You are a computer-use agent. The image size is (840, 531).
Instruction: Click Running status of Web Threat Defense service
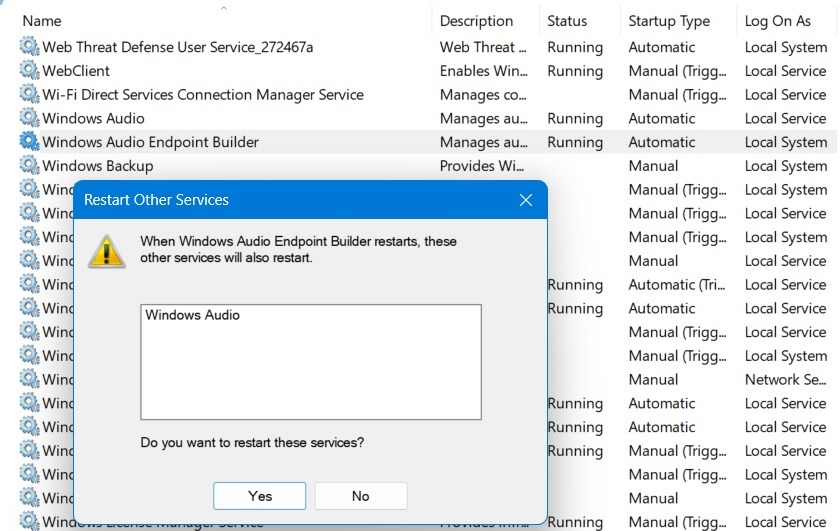point(575,48)
